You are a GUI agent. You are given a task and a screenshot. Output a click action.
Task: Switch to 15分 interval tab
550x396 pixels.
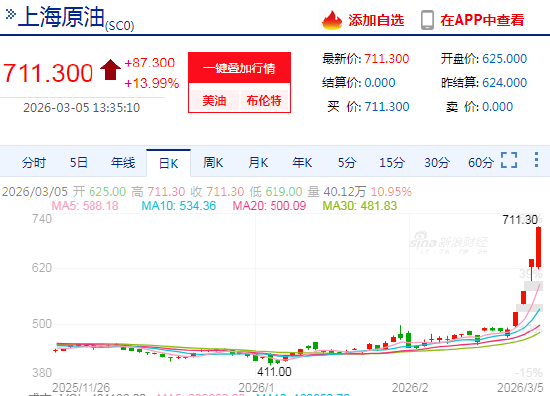point(392,163)
